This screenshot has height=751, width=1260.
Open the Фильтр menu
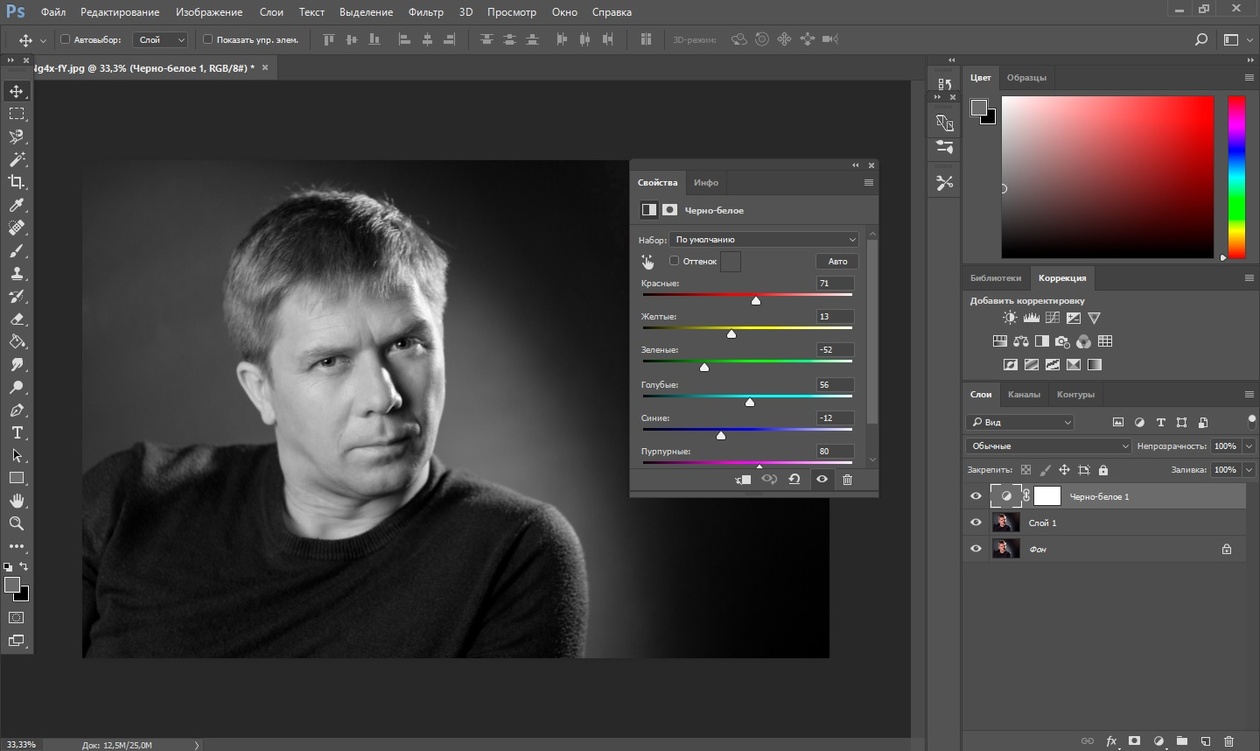point(426,12)
